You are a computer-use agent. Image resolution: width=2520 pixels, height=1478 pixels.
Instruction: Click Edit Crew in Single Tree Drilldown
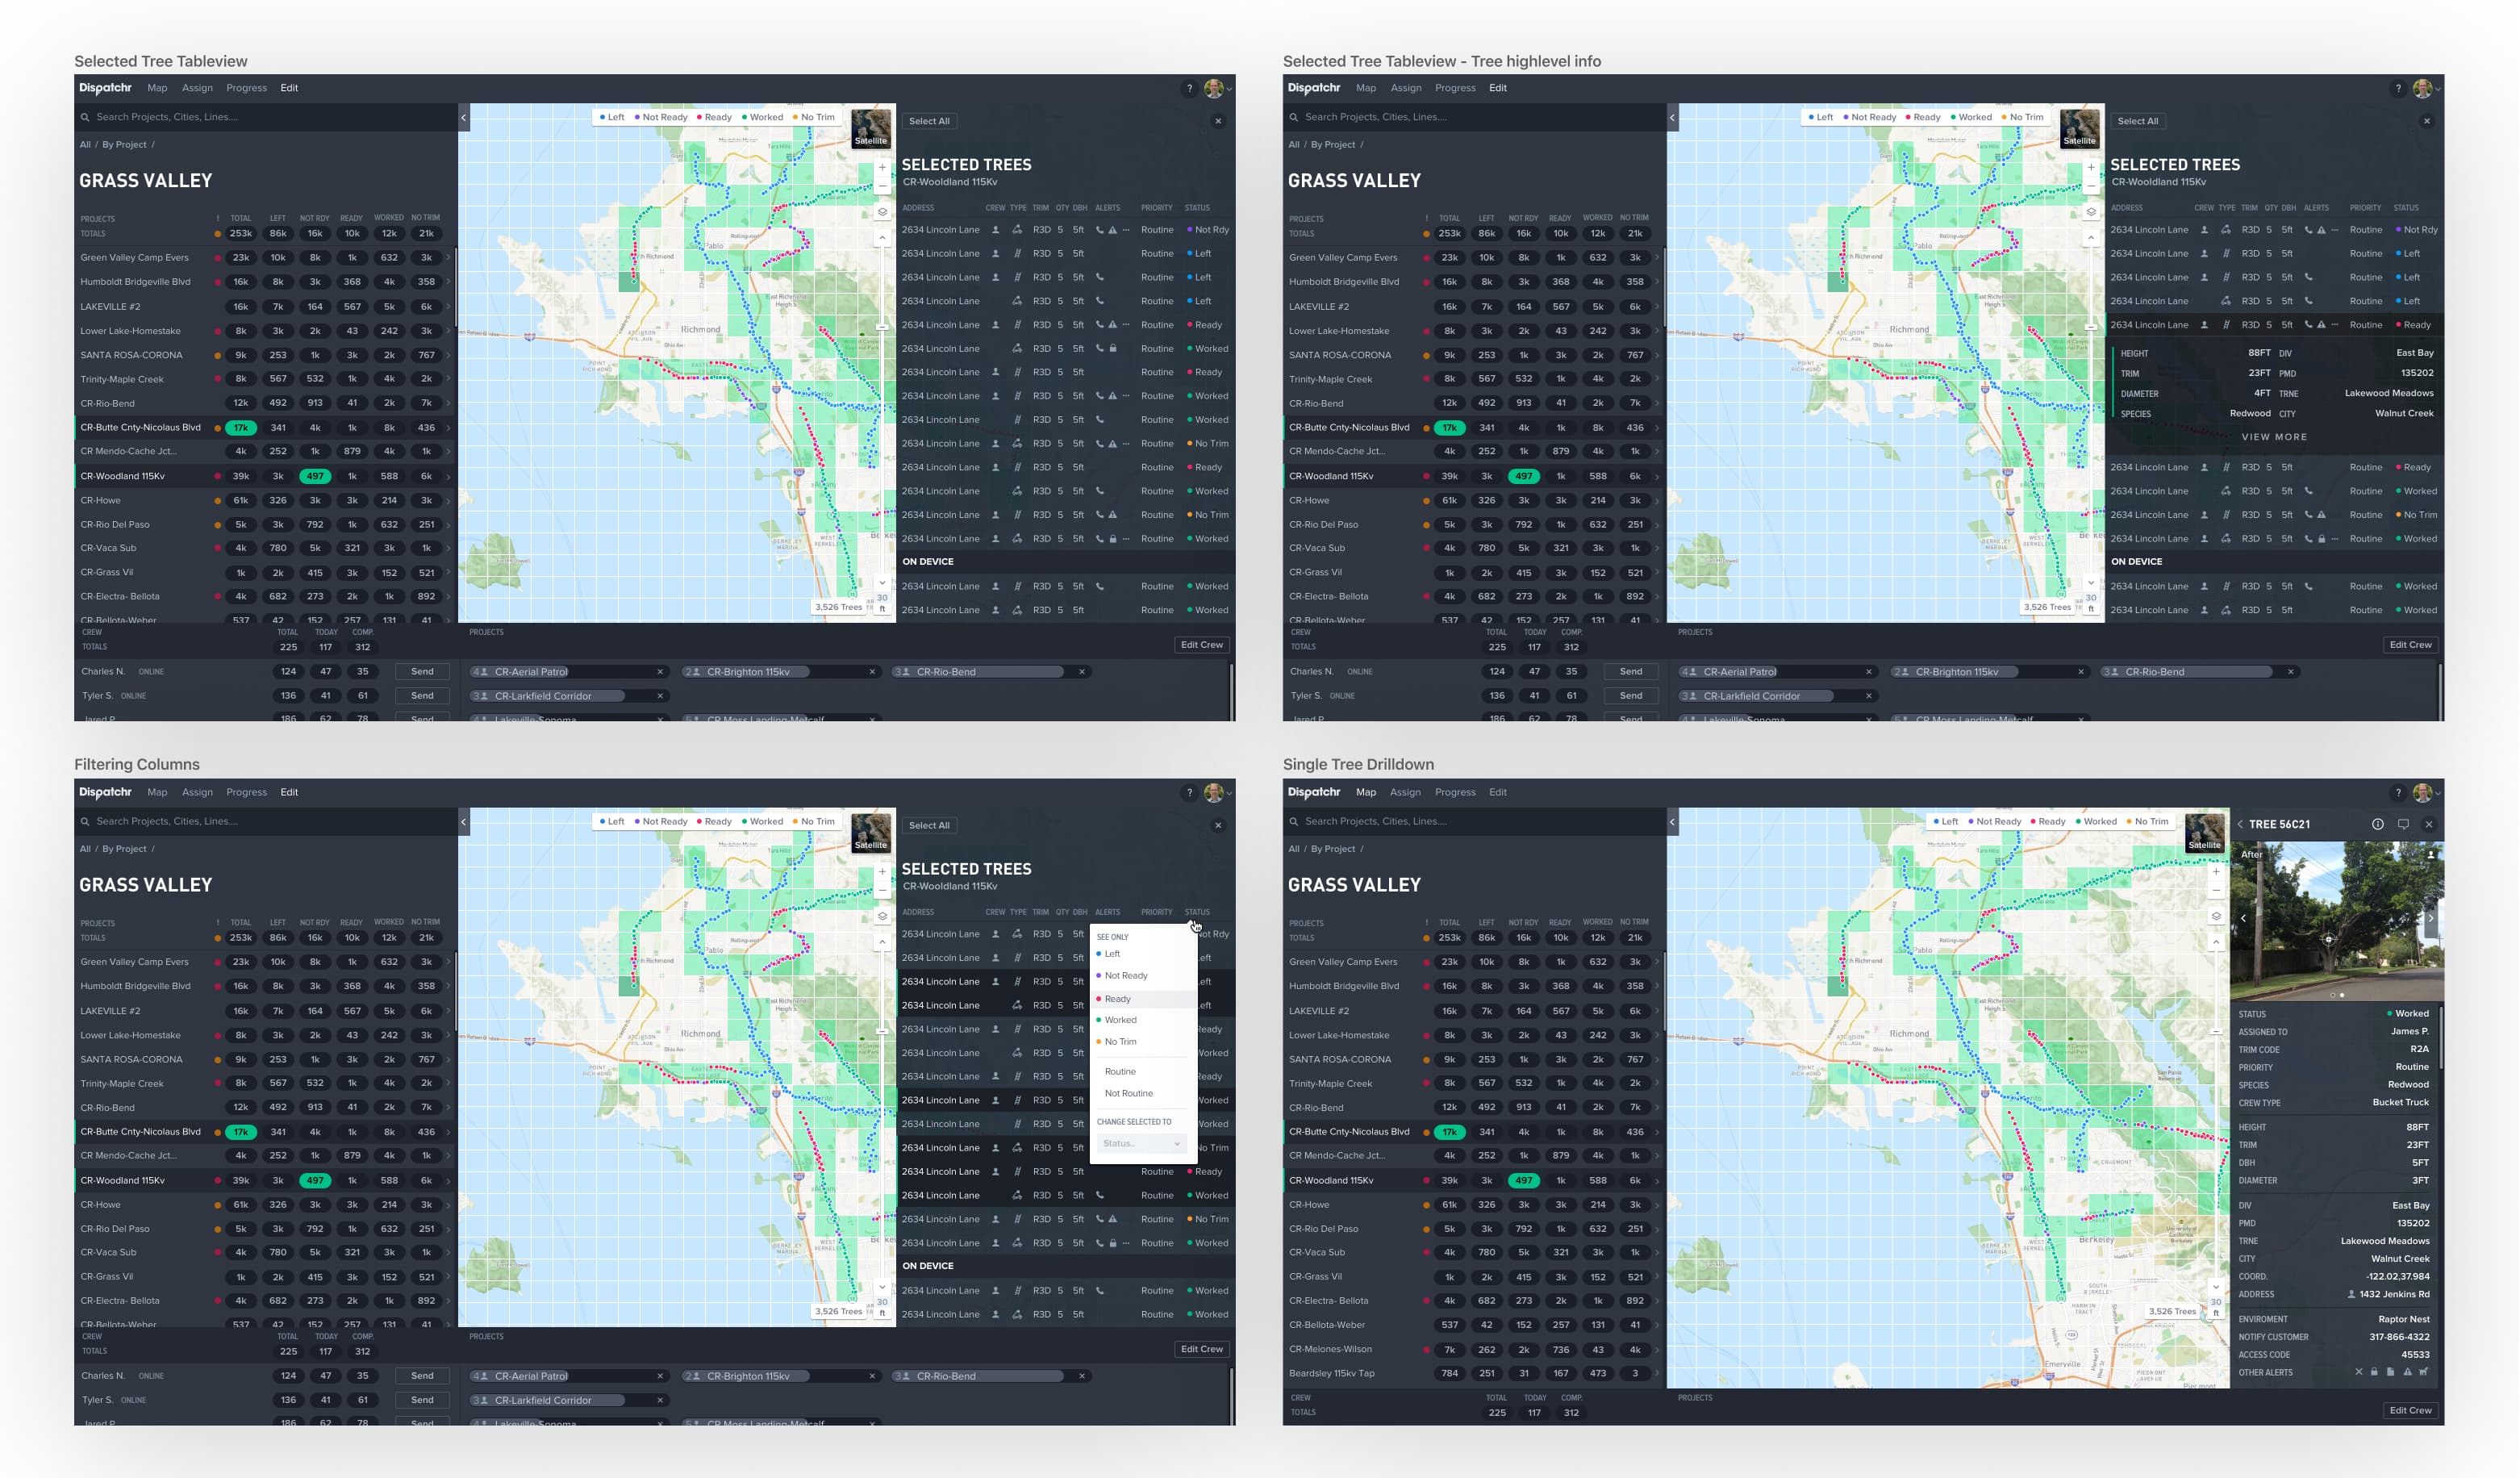(2410, 1410)
